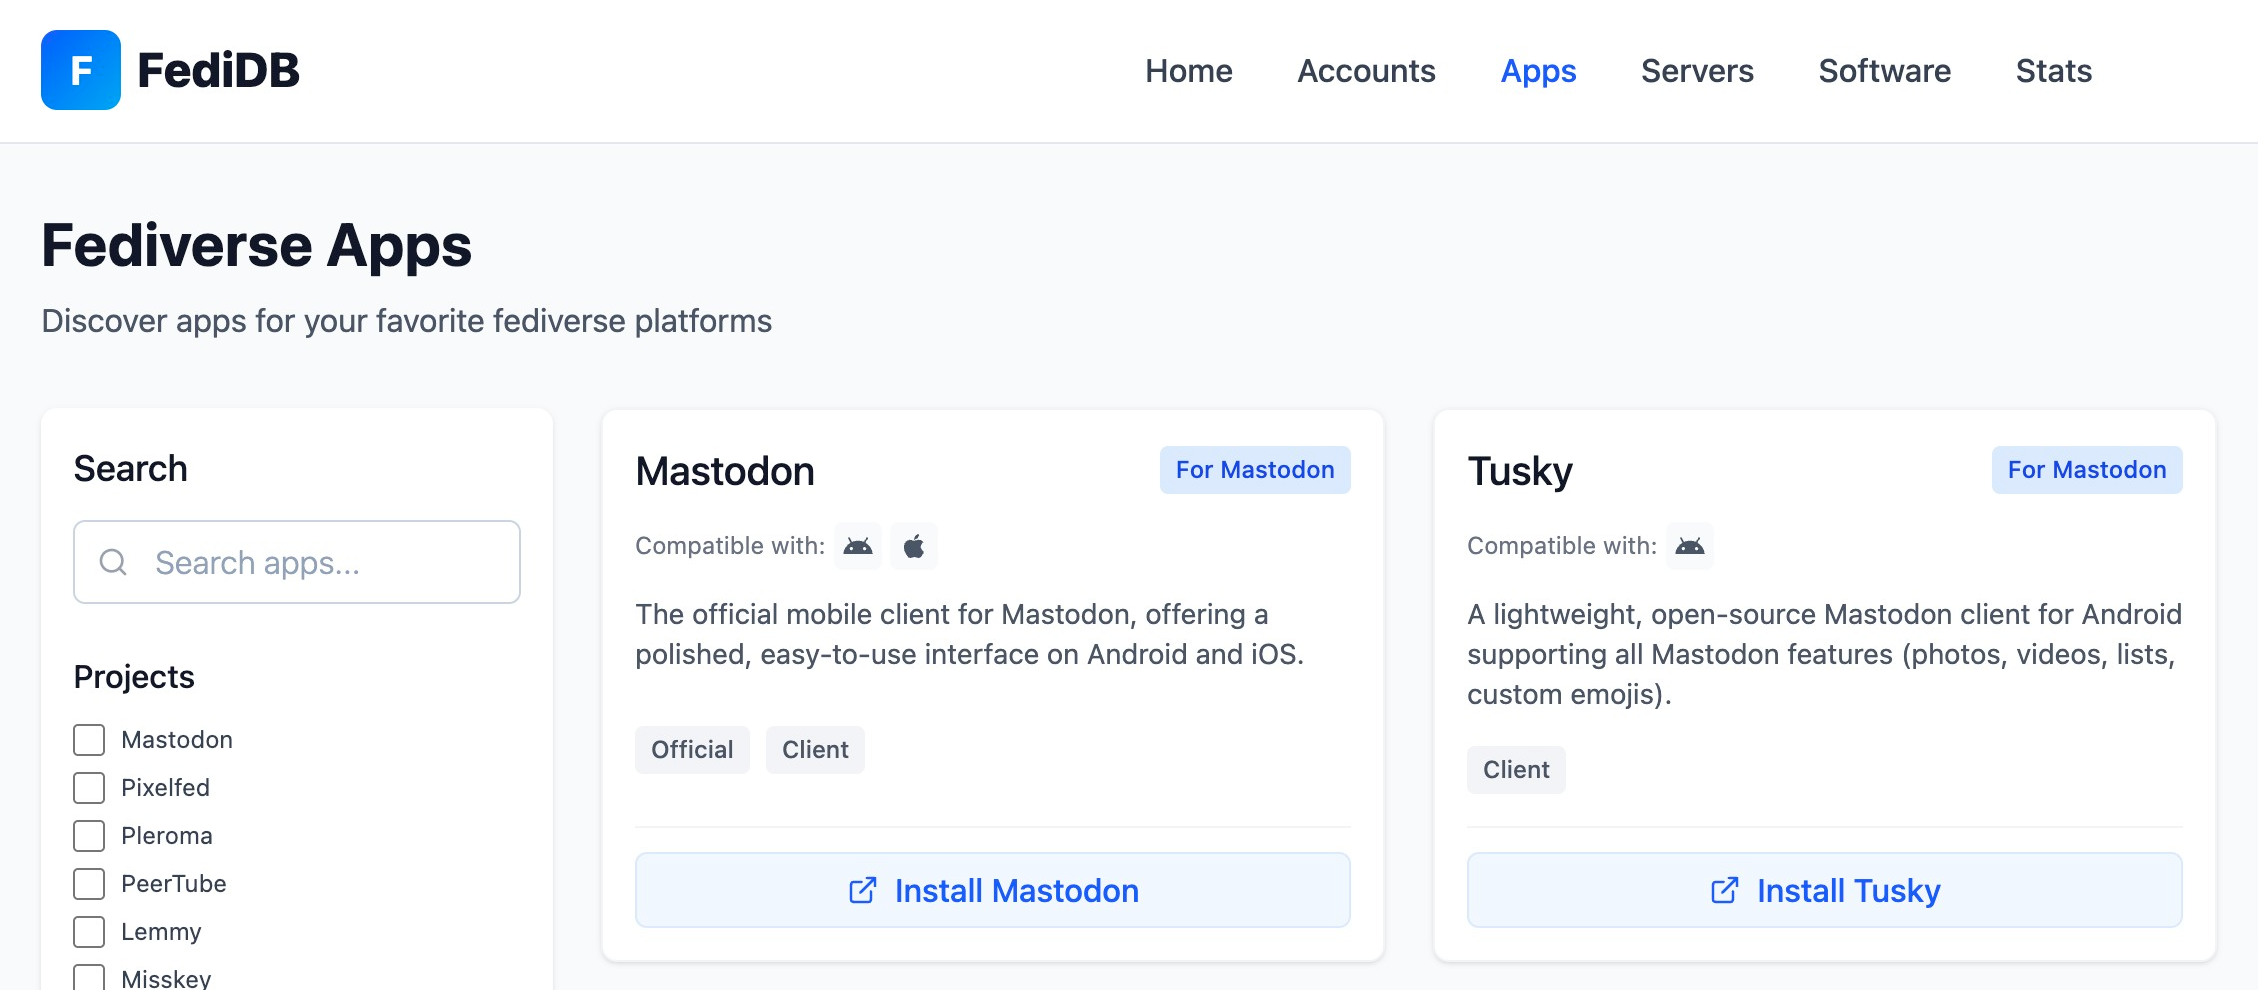This screenshot has height=990, width=2258.
Task: Open the Accounts section
Action: [1367, 71]
